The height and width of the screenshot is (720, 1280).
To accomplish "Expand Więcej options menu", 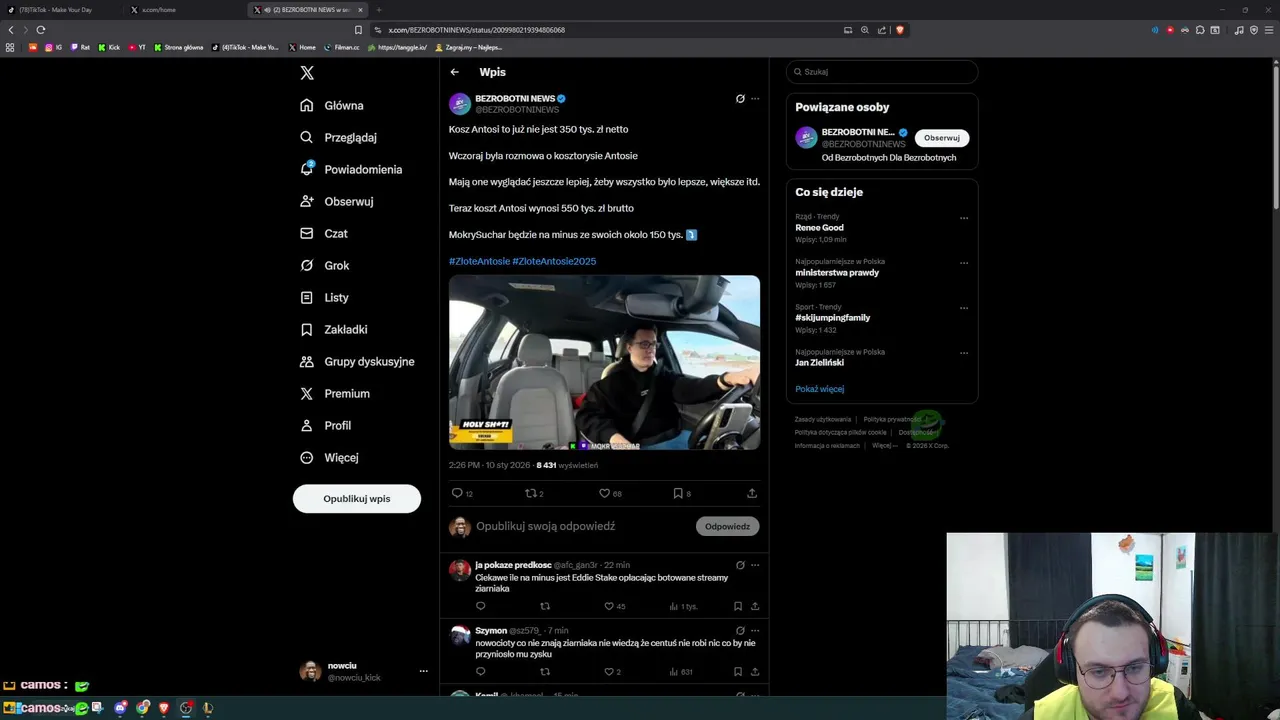I will pos(329,457).
